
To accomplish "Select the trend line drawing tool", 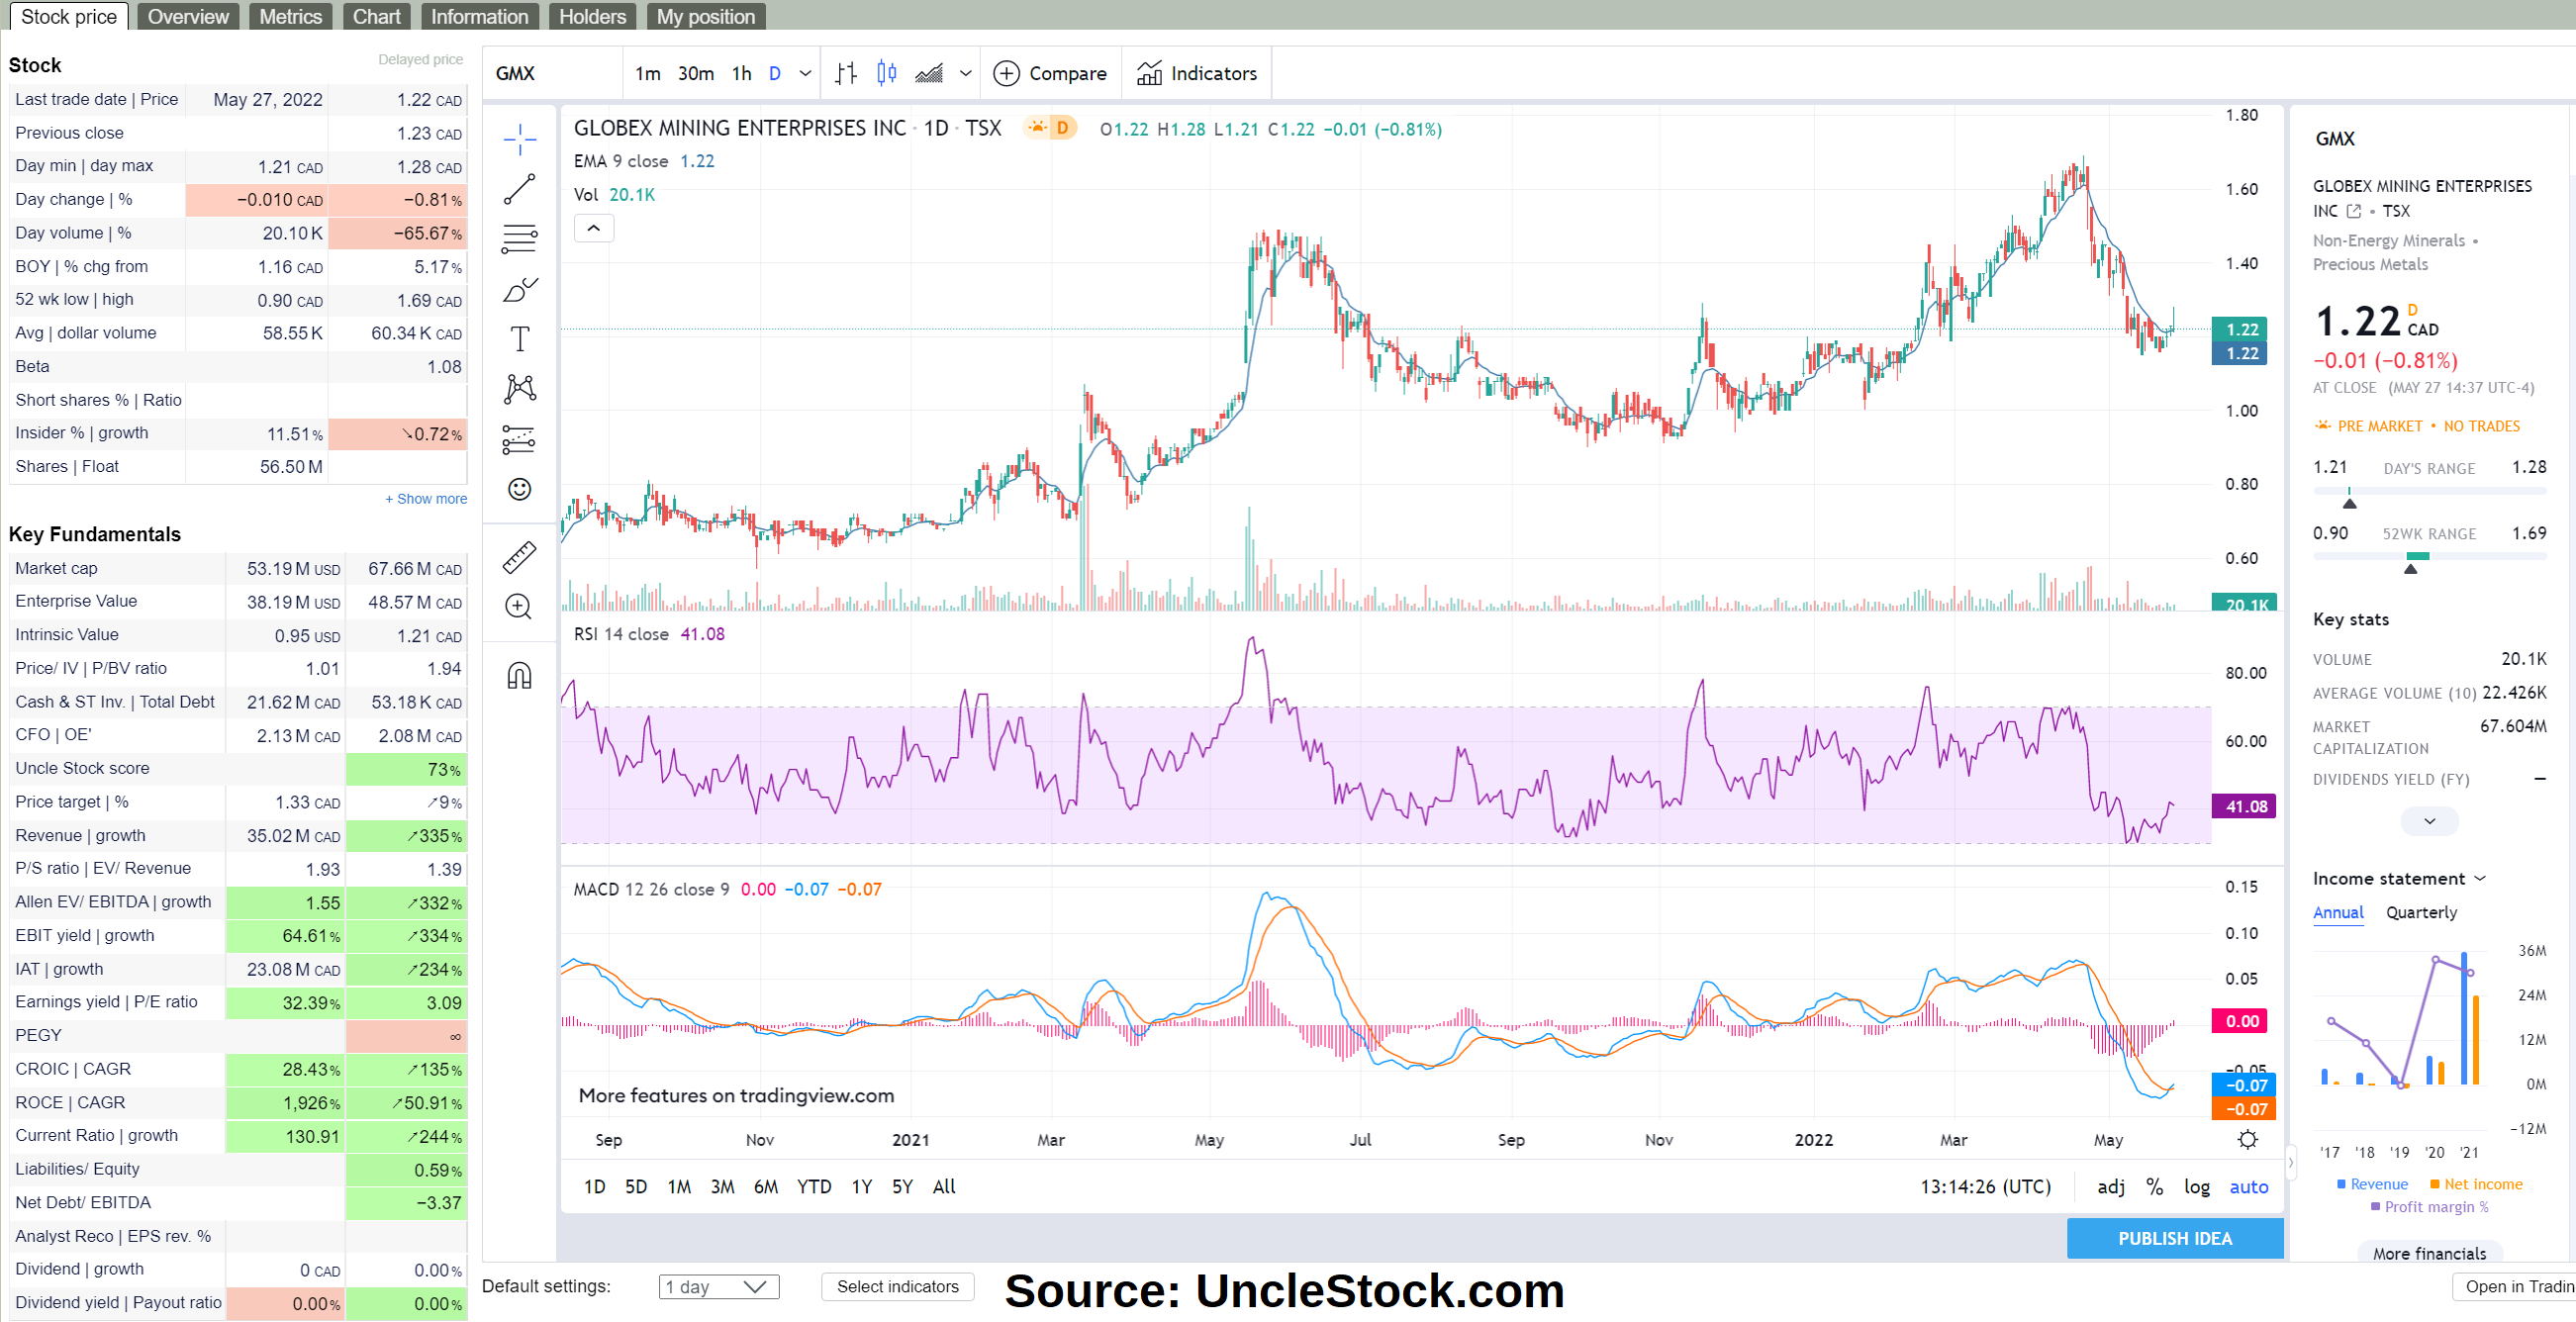I will pos(519,189).
